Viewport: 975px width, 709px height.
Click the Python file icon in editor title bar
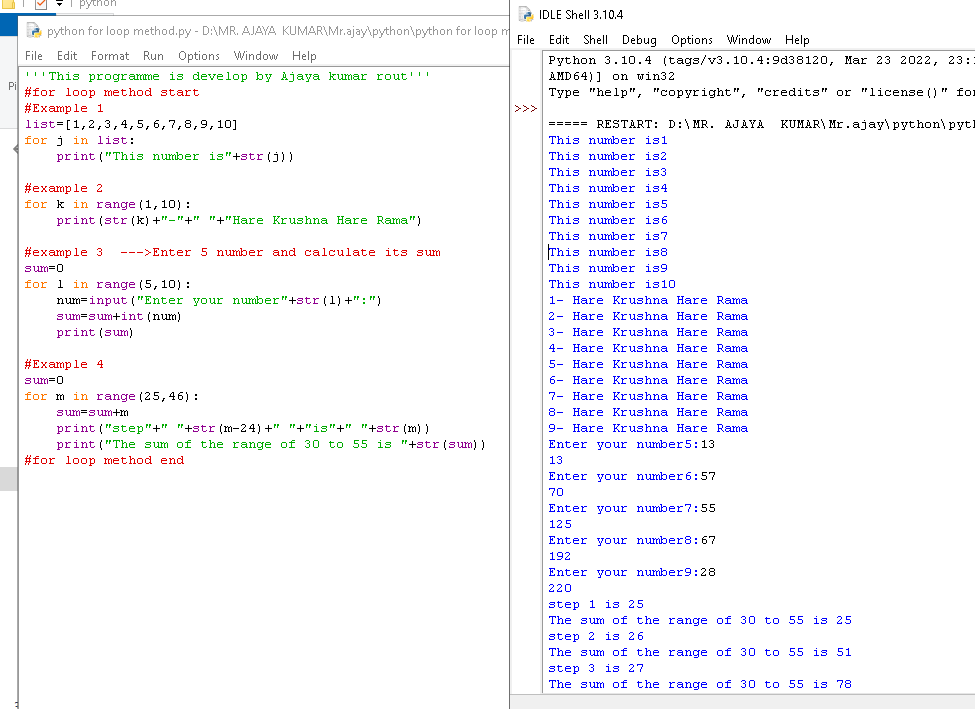tap(34, 31)
